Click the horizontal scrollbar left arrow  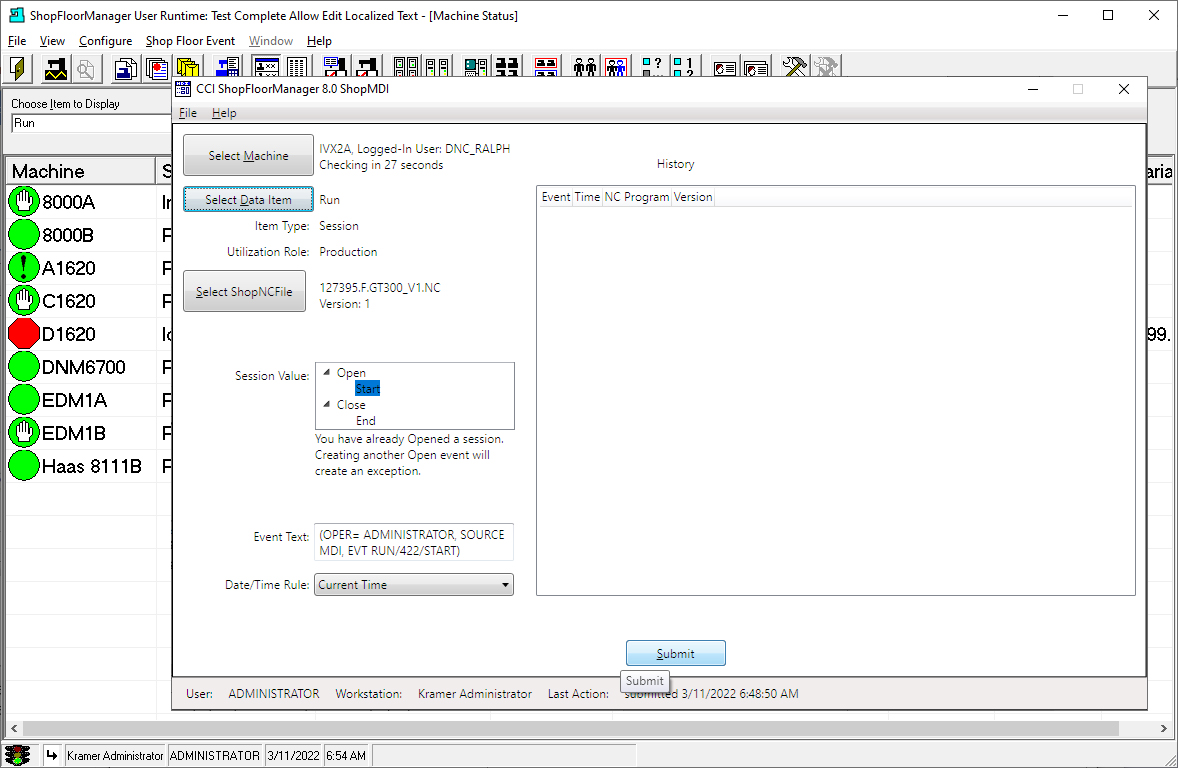point(14,728)
